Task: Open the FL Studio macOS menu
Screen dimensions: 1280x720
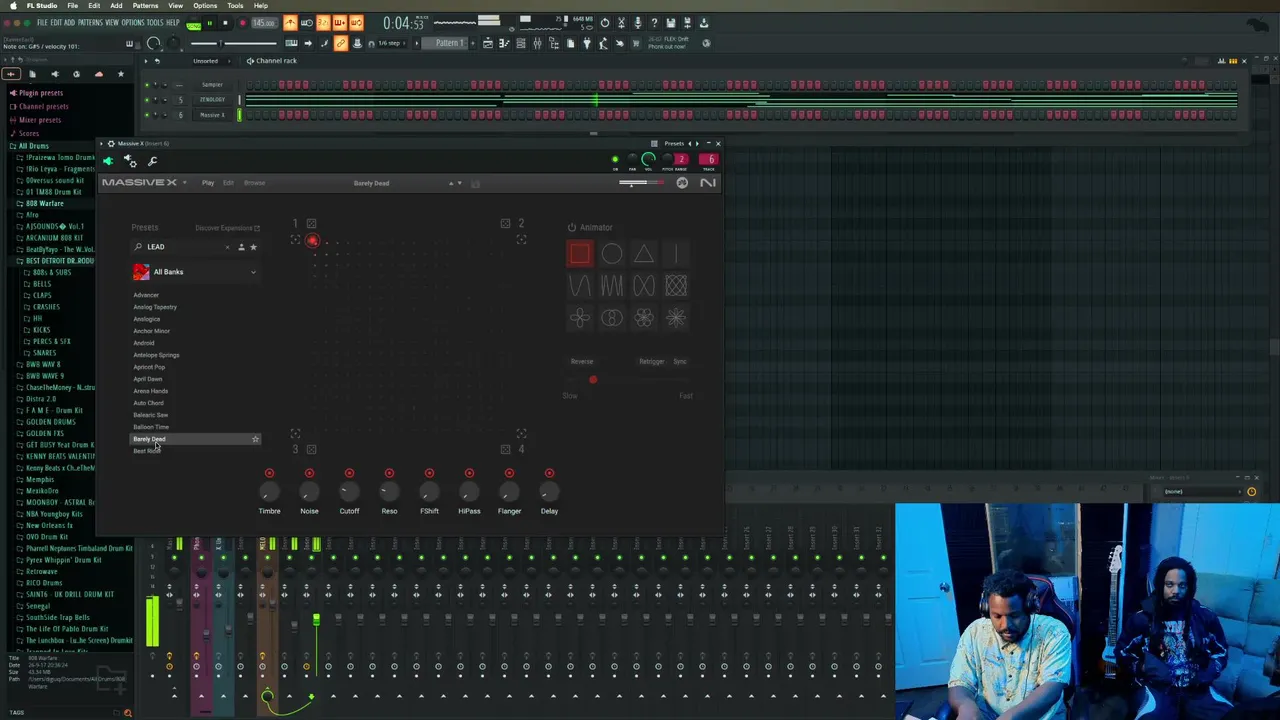Action: (x=42, y=5)
